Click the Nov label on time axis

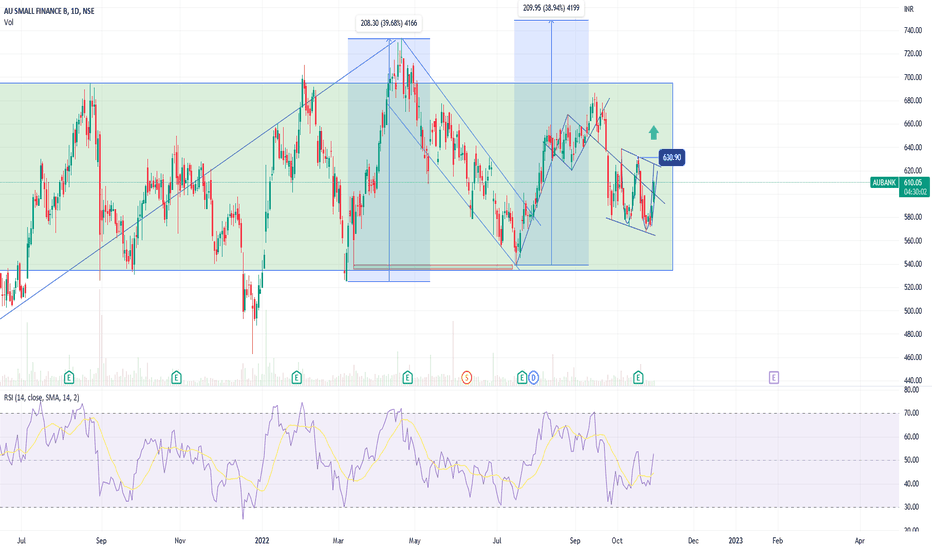(x=180, y=540)
